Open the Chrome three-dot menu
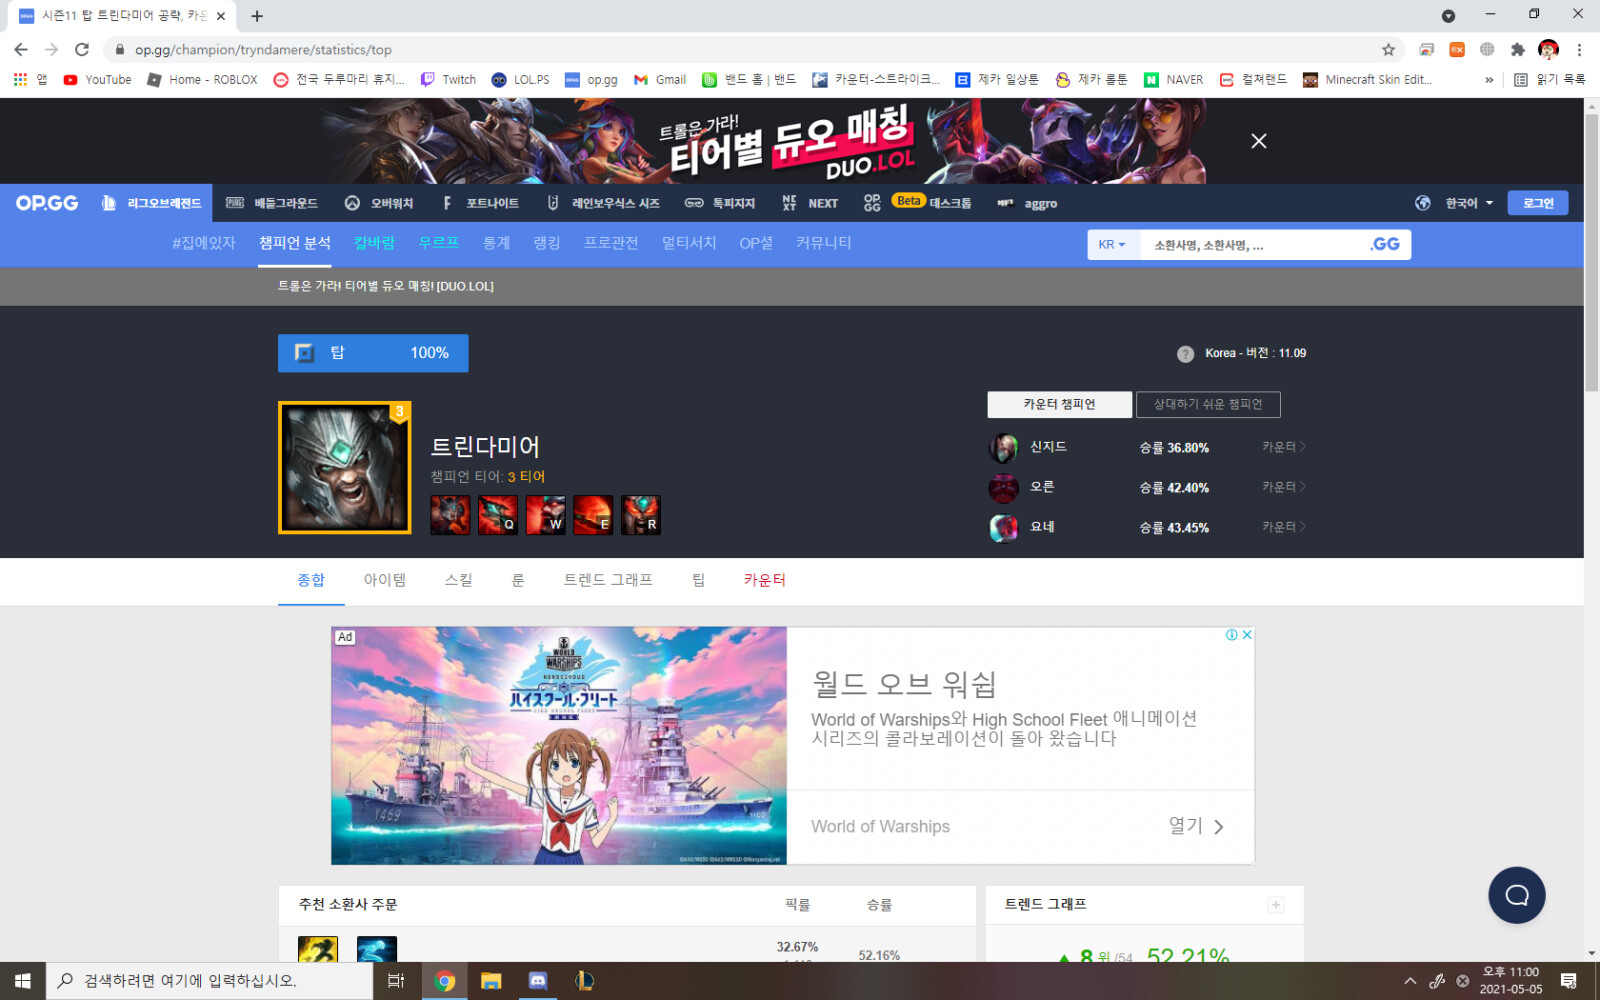The image size is (1600, 1000). pyautogui.click(x=1580, y=50)
